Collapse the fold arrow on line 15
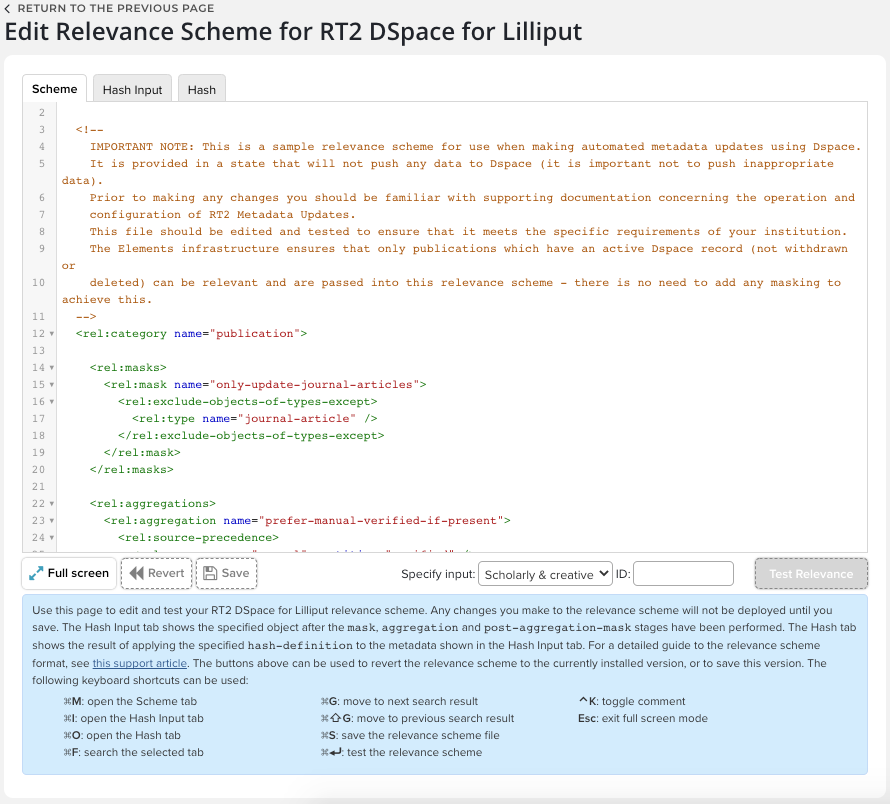Screen dimensions: 890x804 [x=52, y=385]
